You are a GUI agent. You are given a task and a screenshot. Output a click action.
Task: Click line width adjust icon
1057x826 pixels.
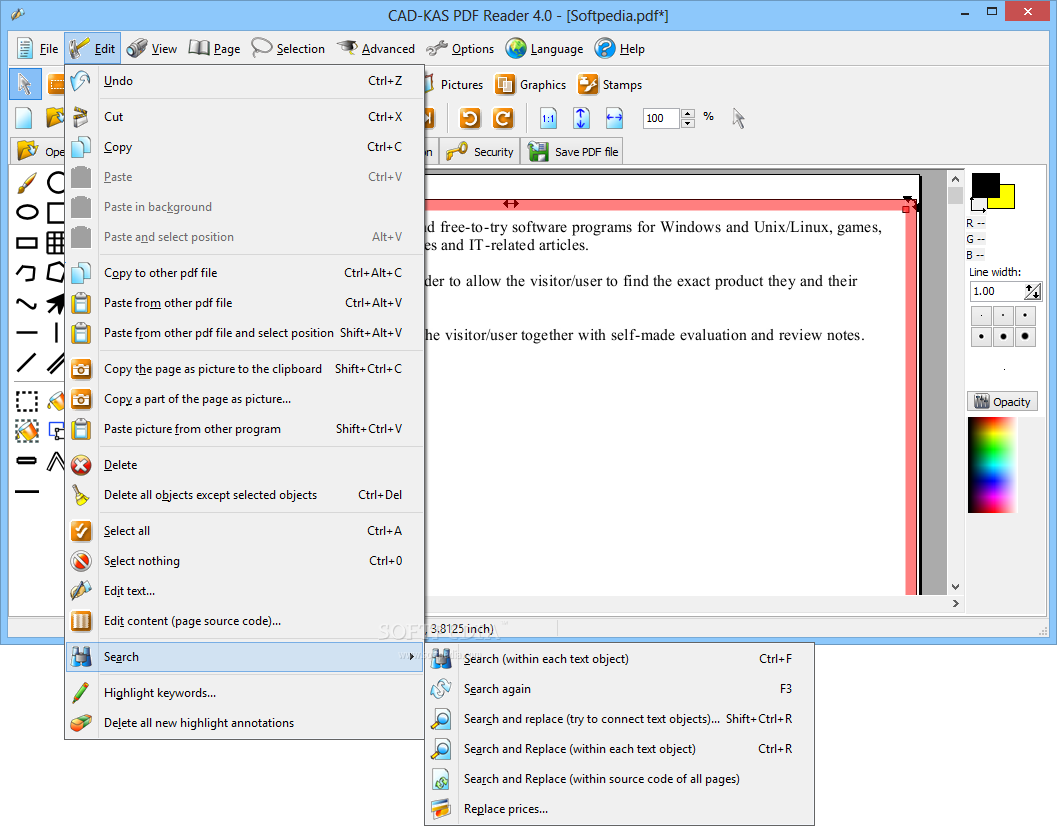tap(1033, 291)
